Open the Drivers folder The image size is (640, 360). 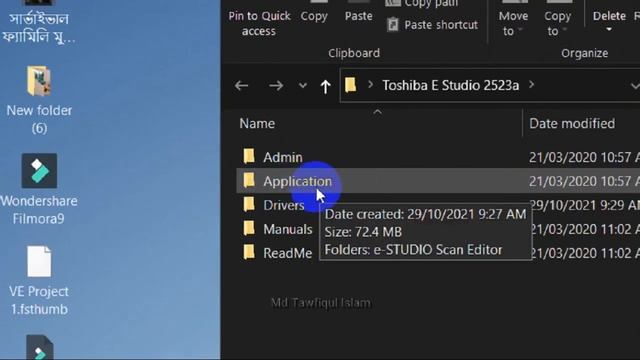click(x=284, y=205)
